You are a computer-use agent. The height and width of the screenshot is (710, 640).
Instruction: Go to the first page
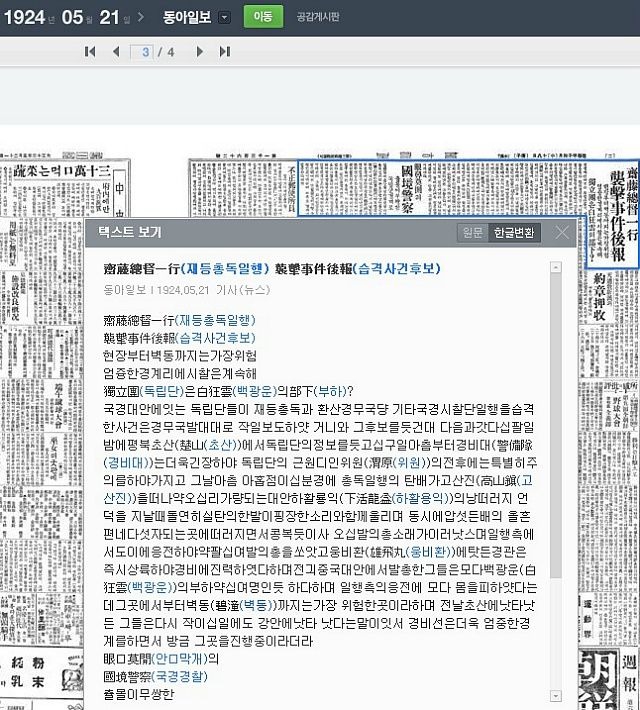tap(90, 52)
